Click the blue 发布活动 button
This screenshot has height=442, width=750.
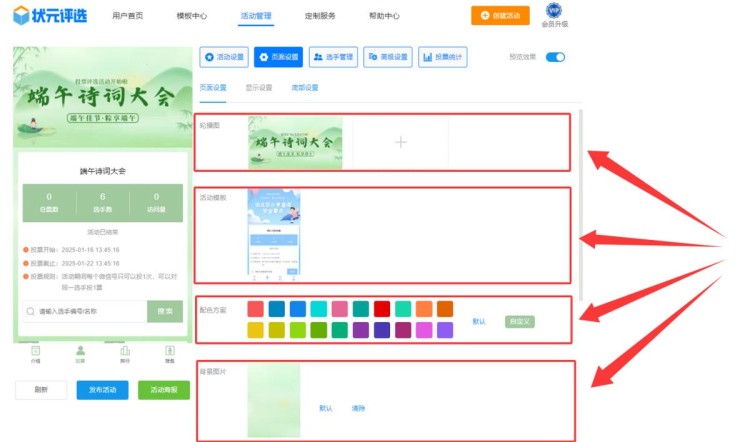pyautogui.click(x=102, y=390)
